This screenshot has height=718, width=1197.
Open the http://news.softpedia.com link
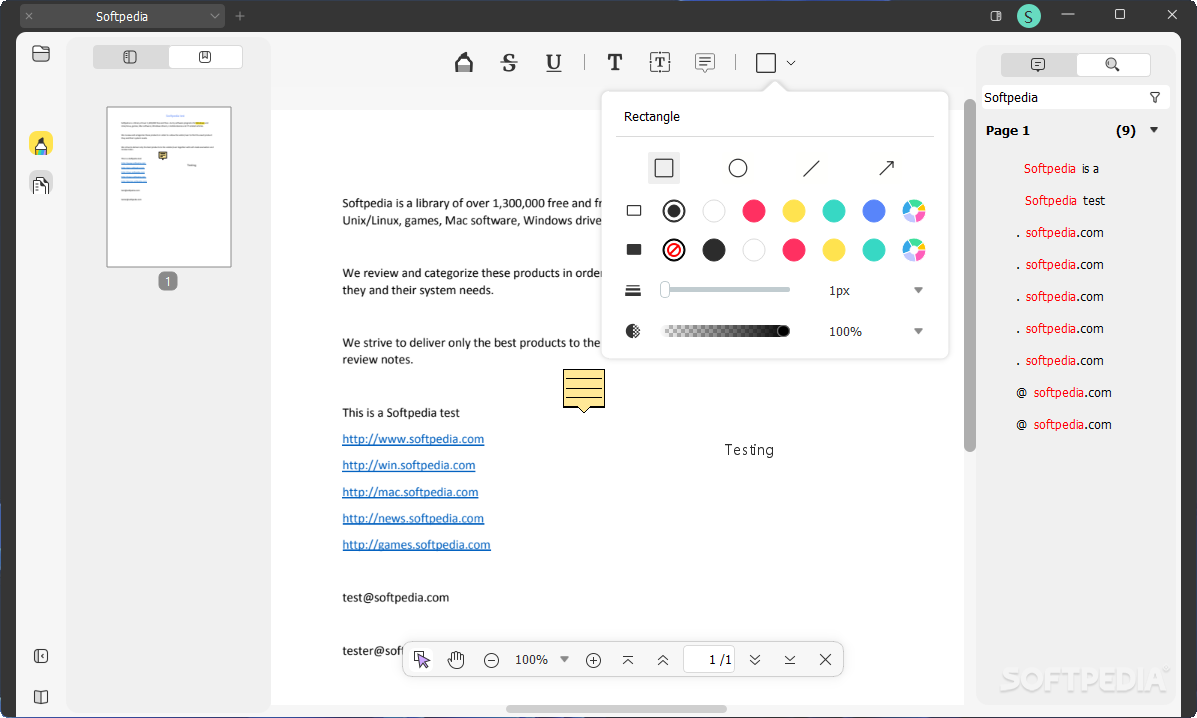[413, 518]
